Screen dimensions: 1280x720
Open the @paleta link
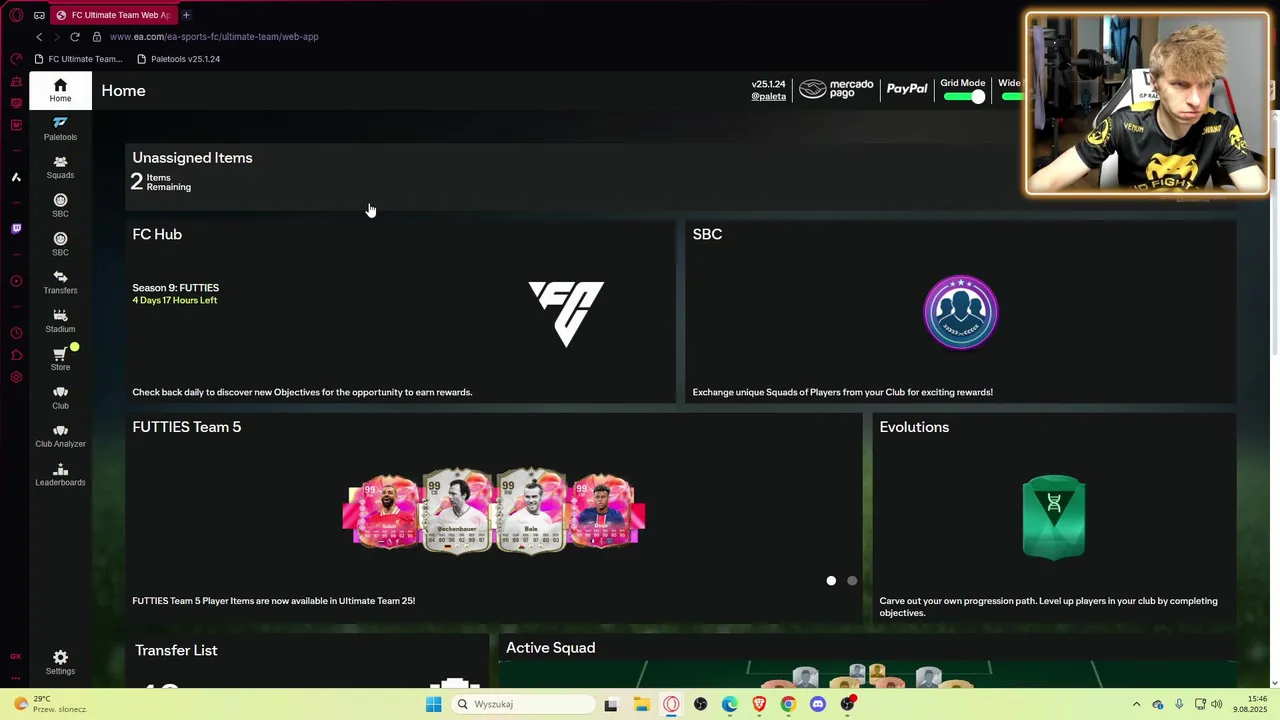click(x=768, y=97)
